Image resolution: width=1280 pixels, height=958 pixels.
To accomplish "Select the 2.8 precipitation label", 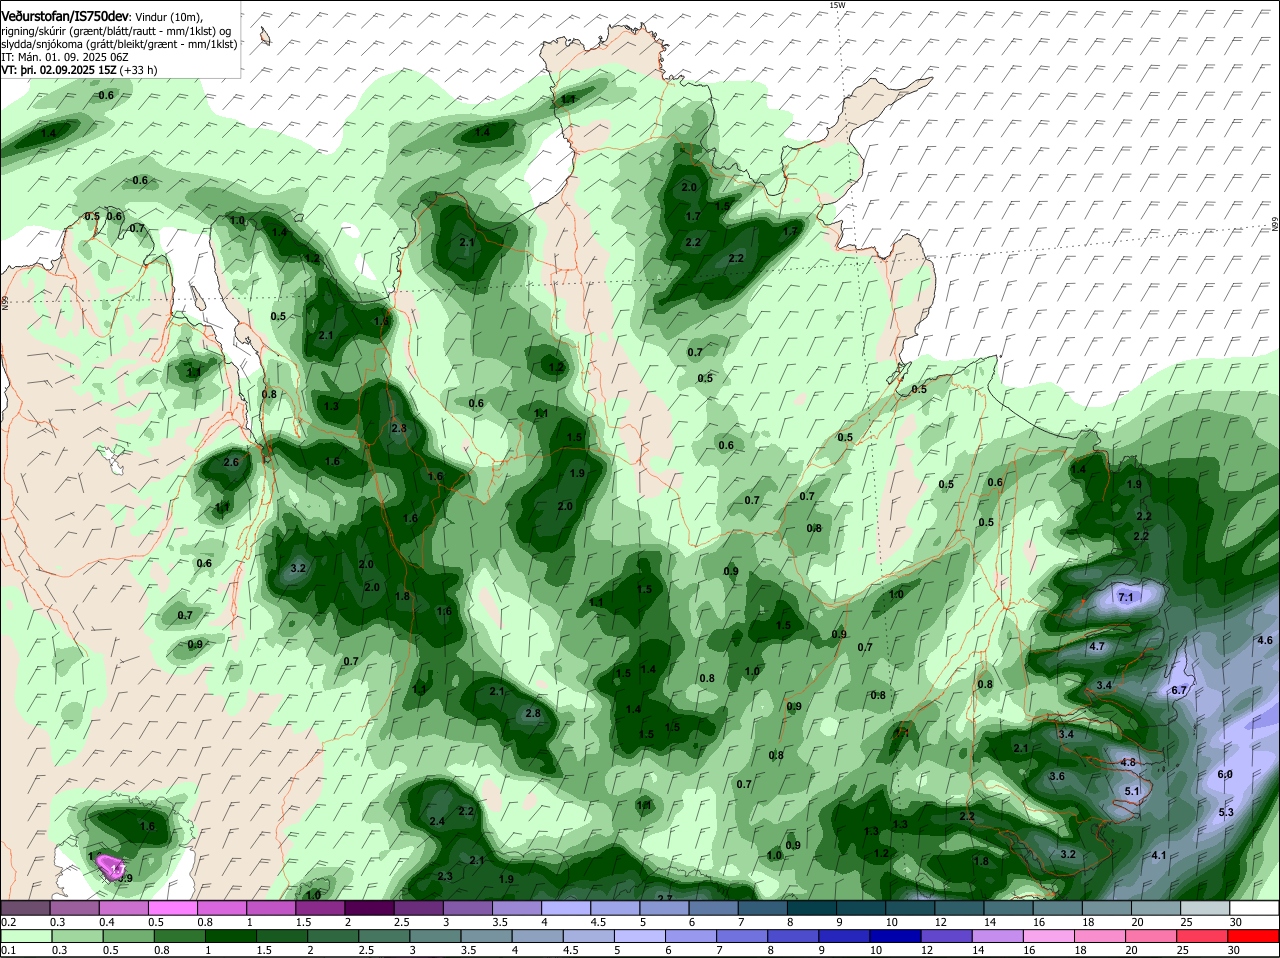I will pyautogui.click(x=532, y=713).
